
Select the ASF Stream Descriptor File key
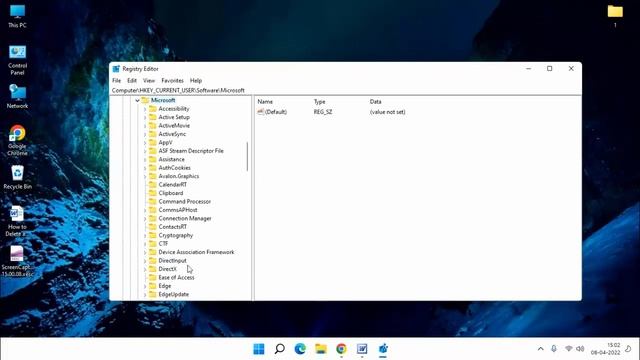pyautogui.click(x=191, y=151)
